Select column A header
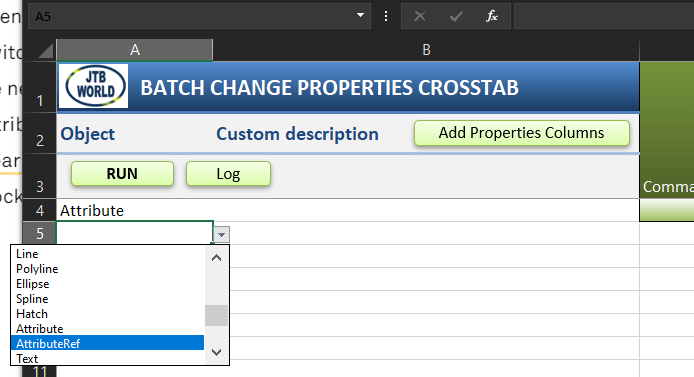Viewport: 694px width, 377px height. (135, 50)
